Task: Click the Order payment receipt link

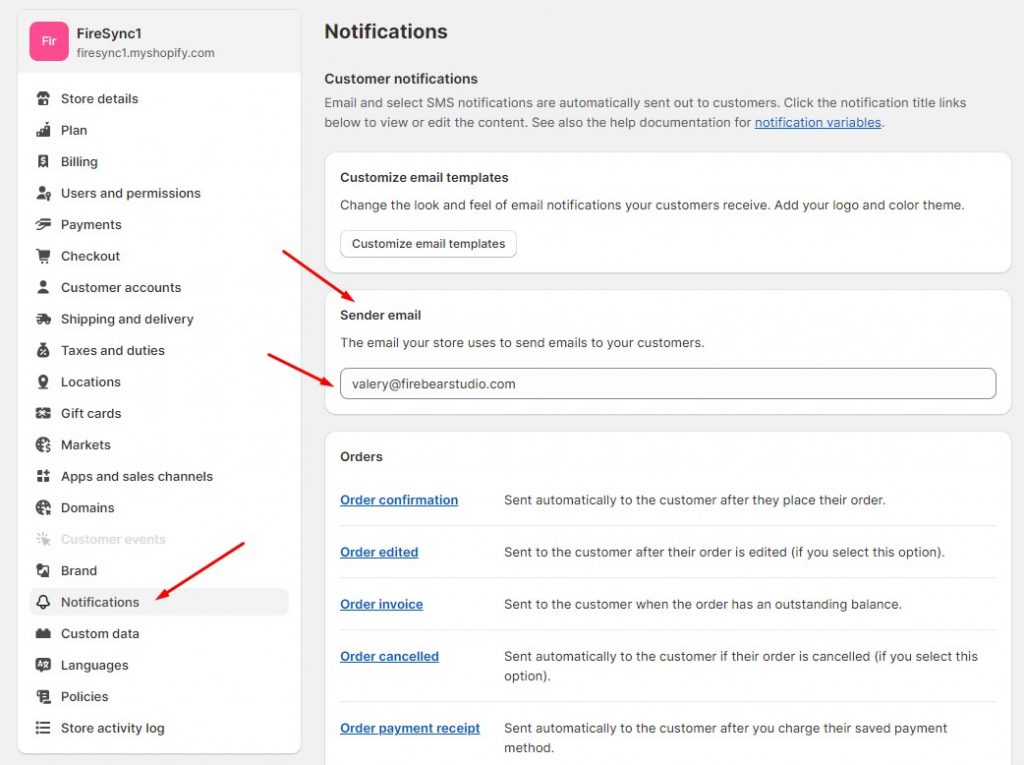Action: tap(410, 728)
